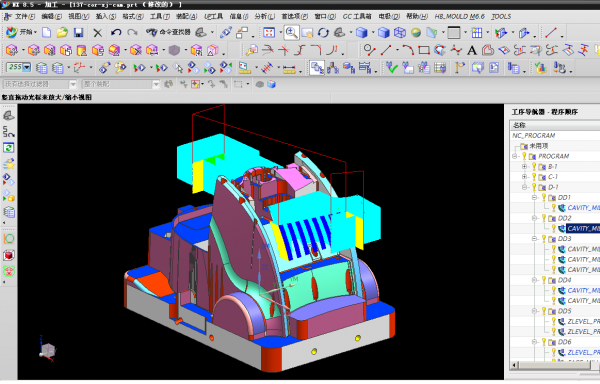The image size is (600, 384).
Task: Open the TOOLS menu
Action: (501, 16)
